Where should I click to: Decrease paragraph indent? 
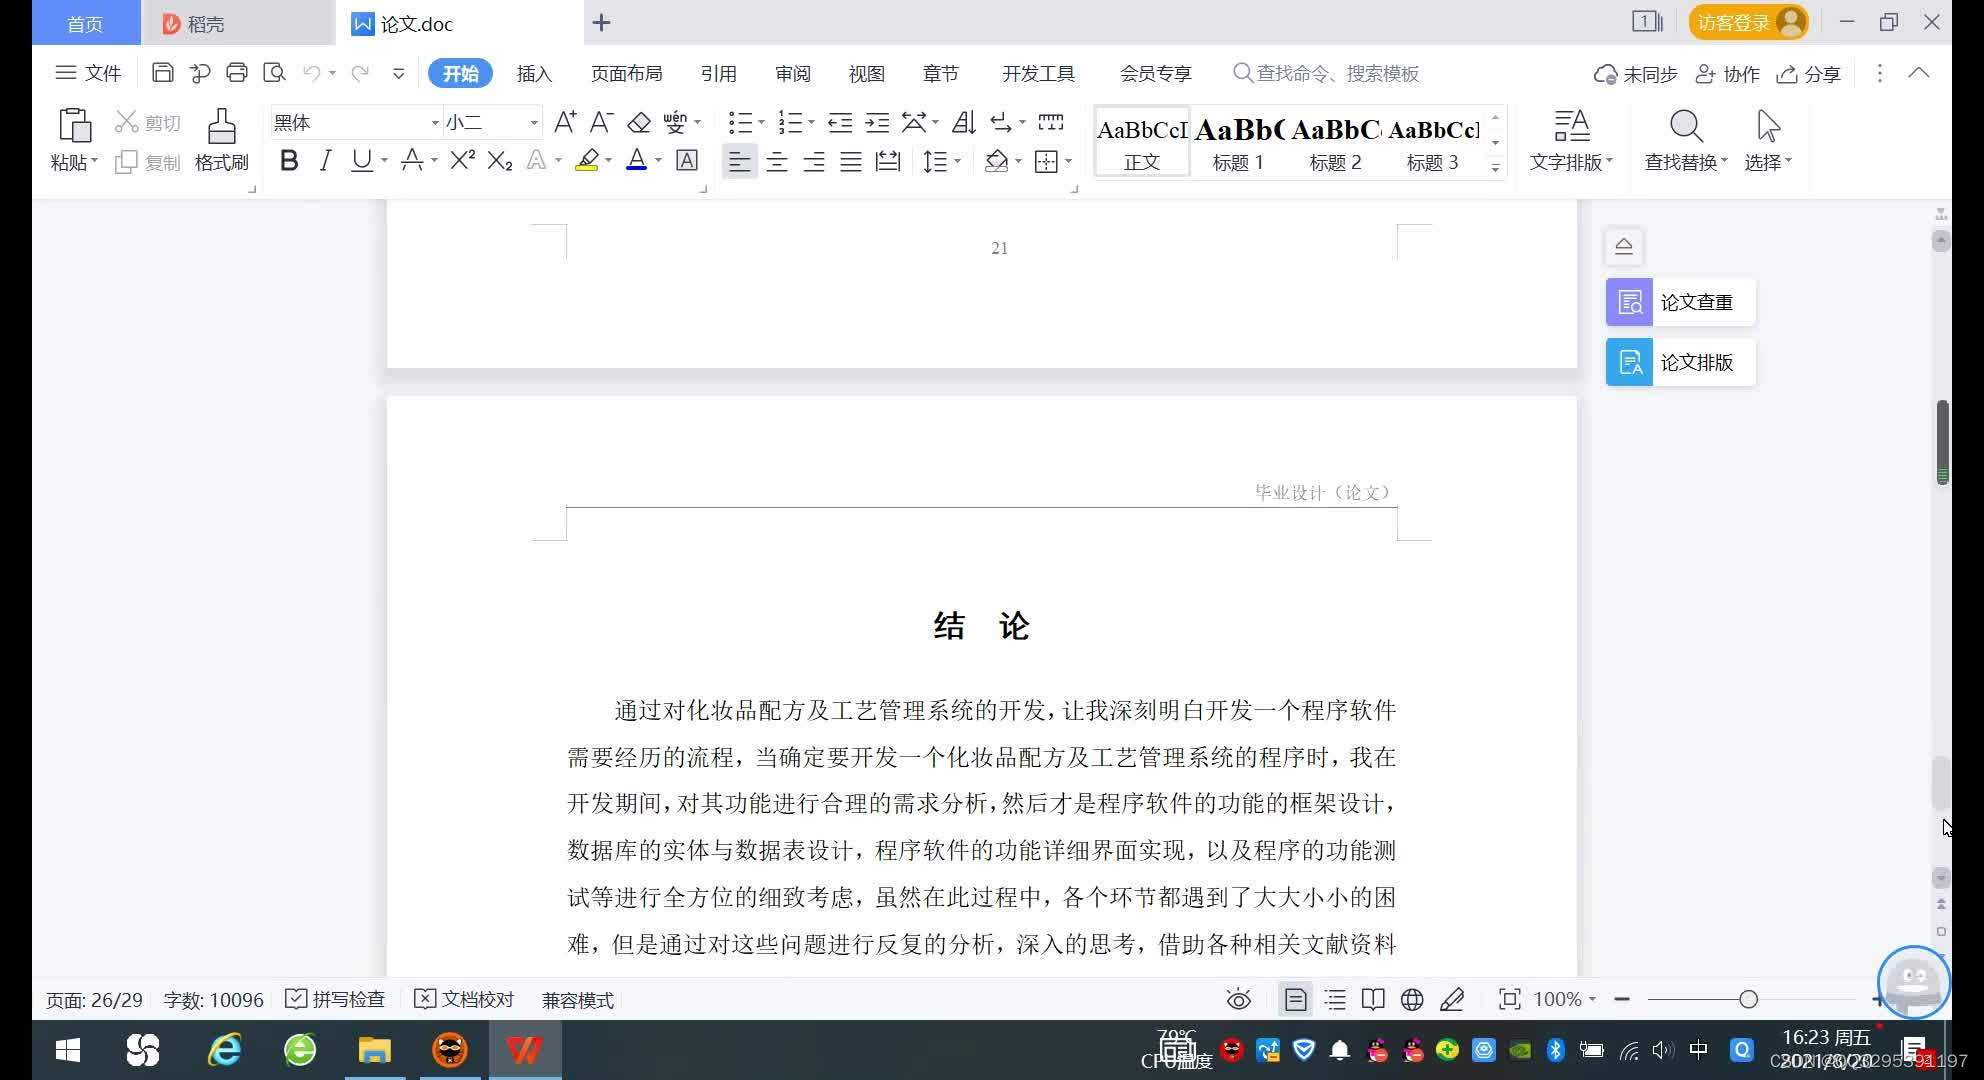pos(840,122)
